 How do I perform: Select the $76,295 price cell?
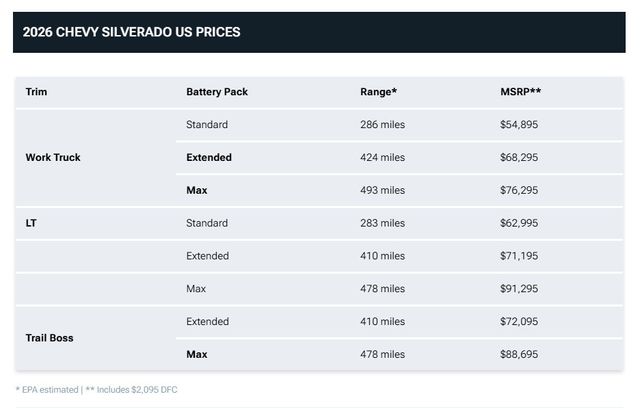pos(520,190)
